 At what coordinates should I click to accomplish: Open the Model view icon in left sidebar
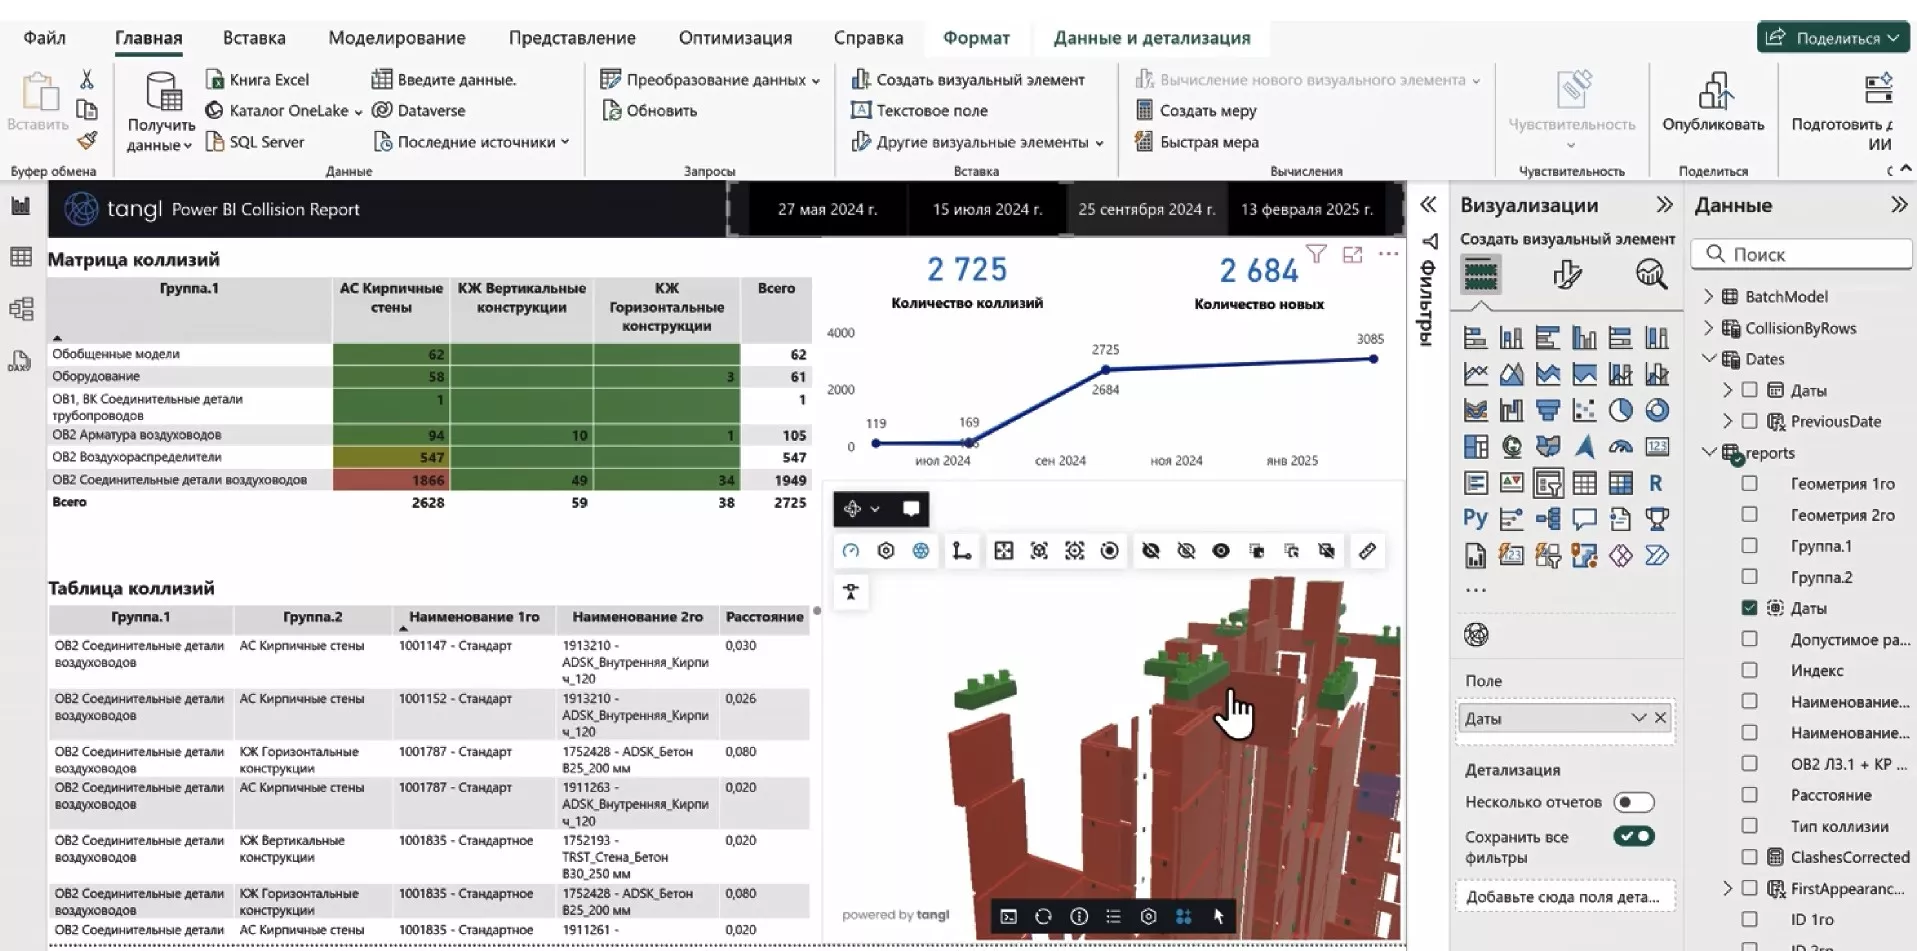tap(20, 309)
